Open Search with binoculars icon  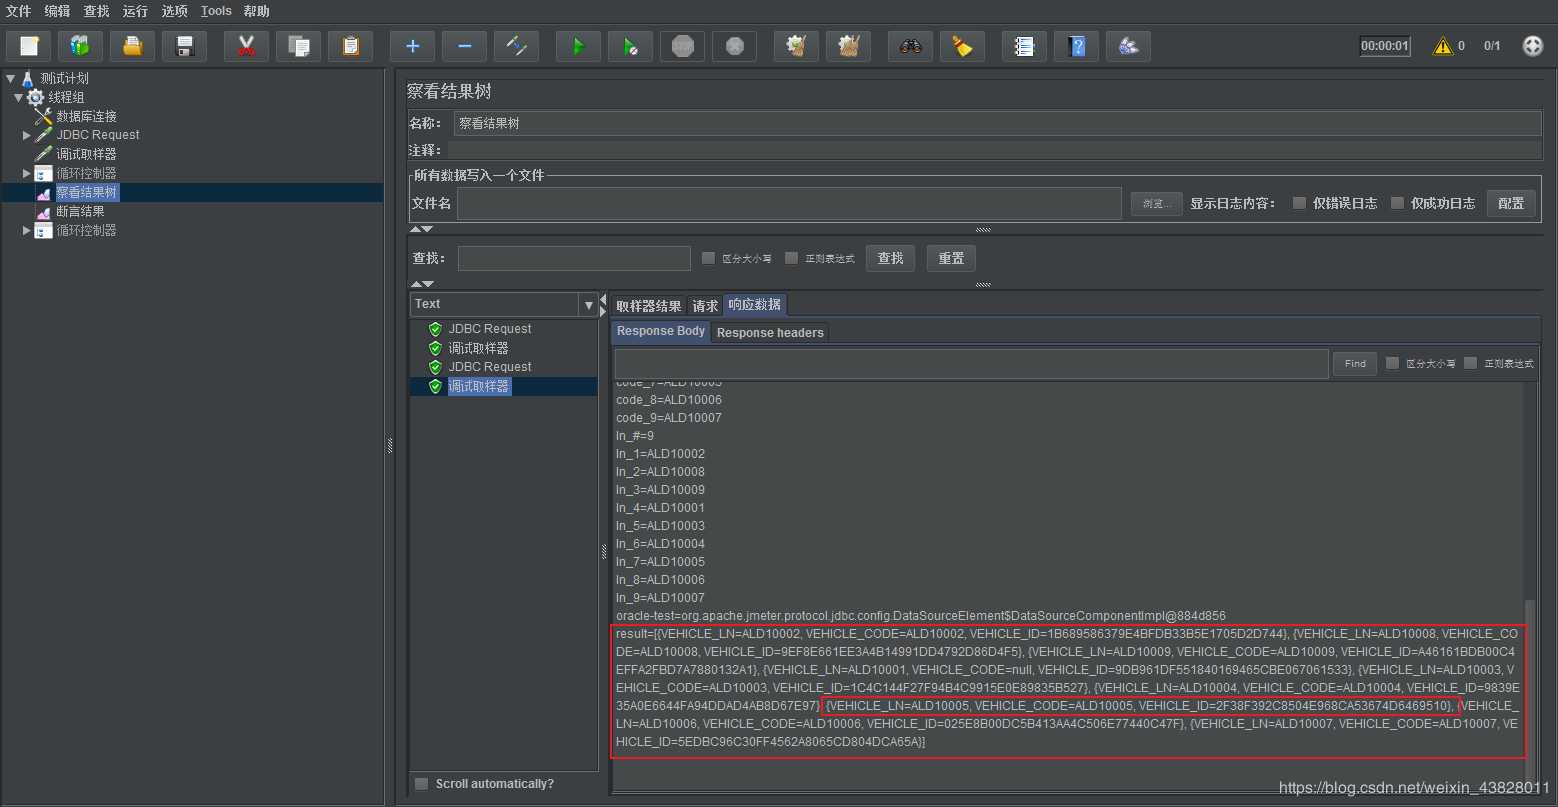coord(910,46)
